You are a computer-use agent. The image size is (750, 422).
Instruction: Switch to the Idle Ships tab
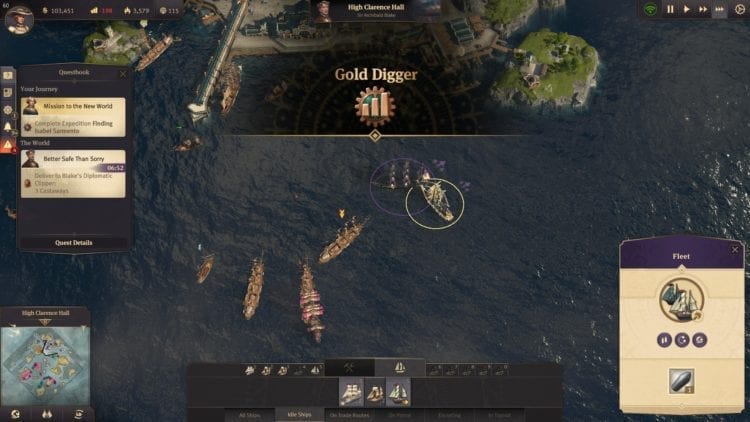[299, 415]
